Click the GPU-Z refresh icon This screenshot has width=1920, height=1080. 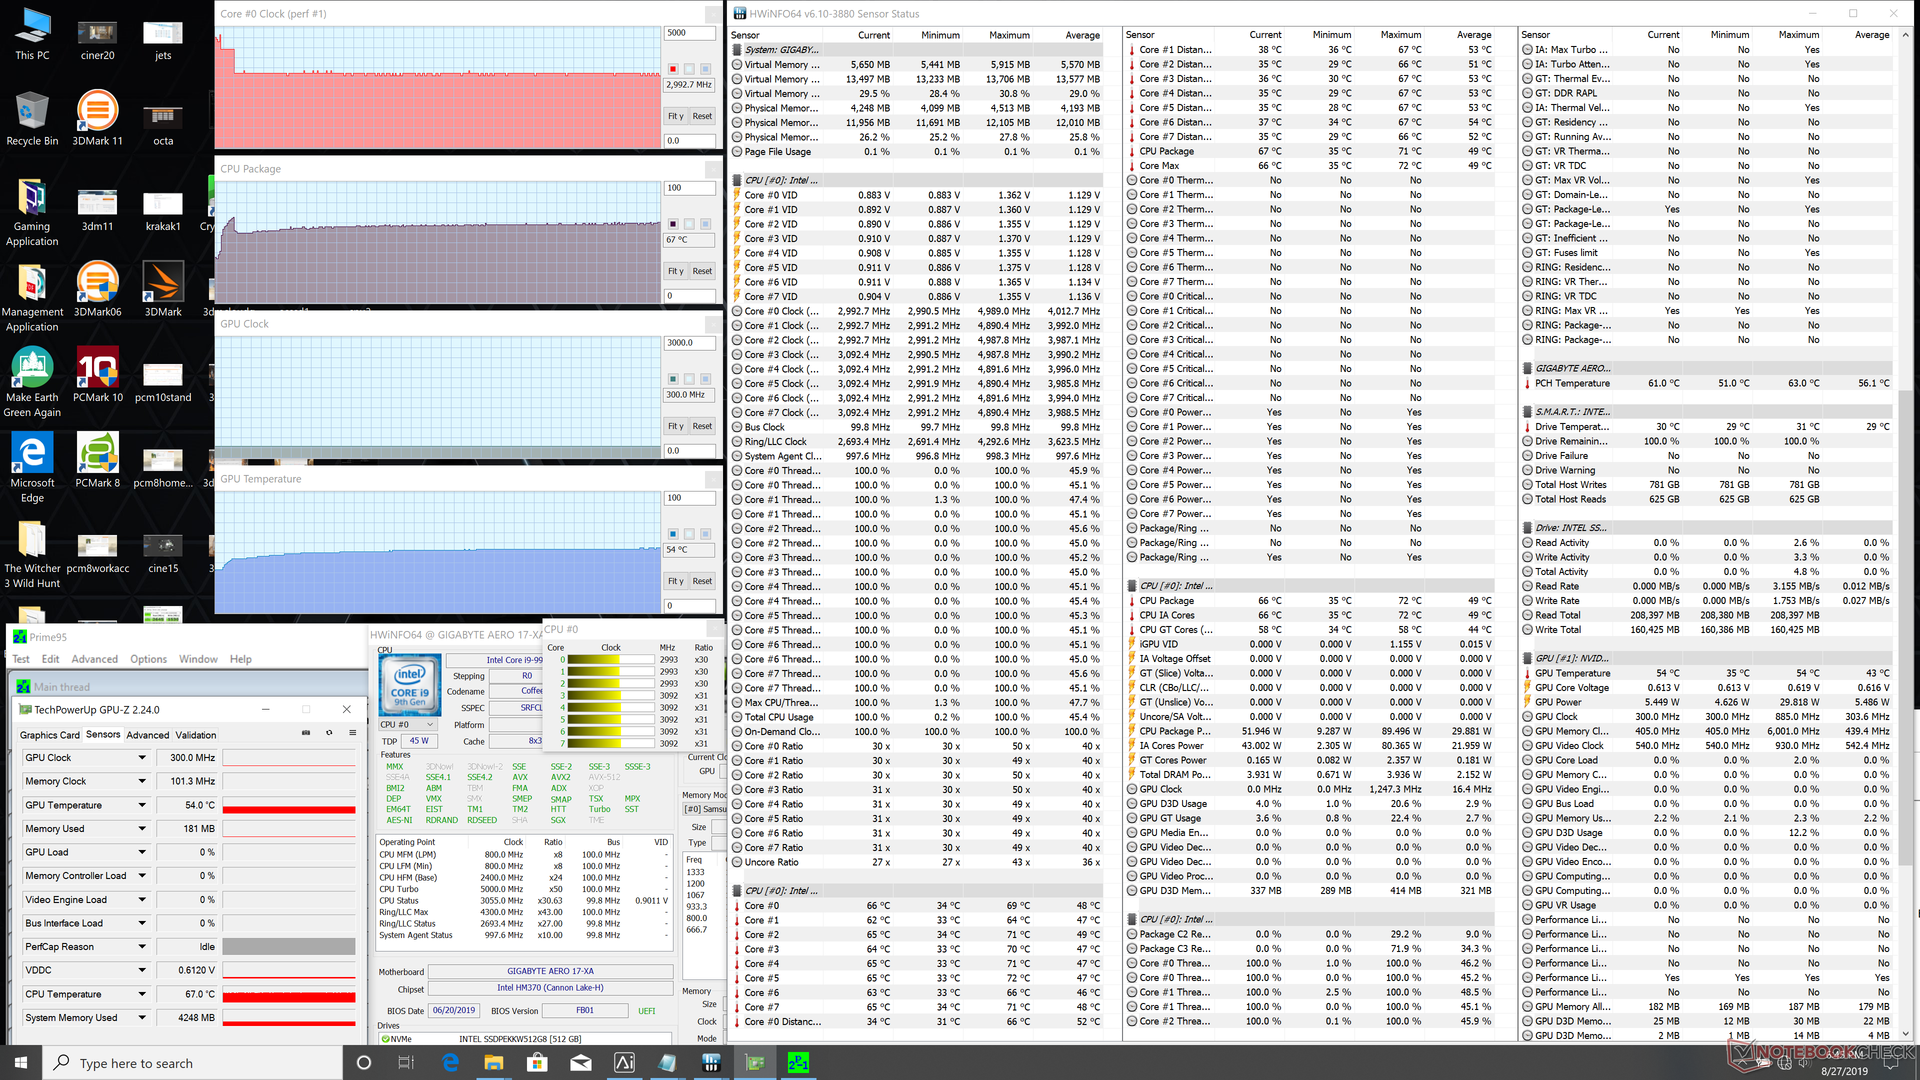[x=329, y=733]
